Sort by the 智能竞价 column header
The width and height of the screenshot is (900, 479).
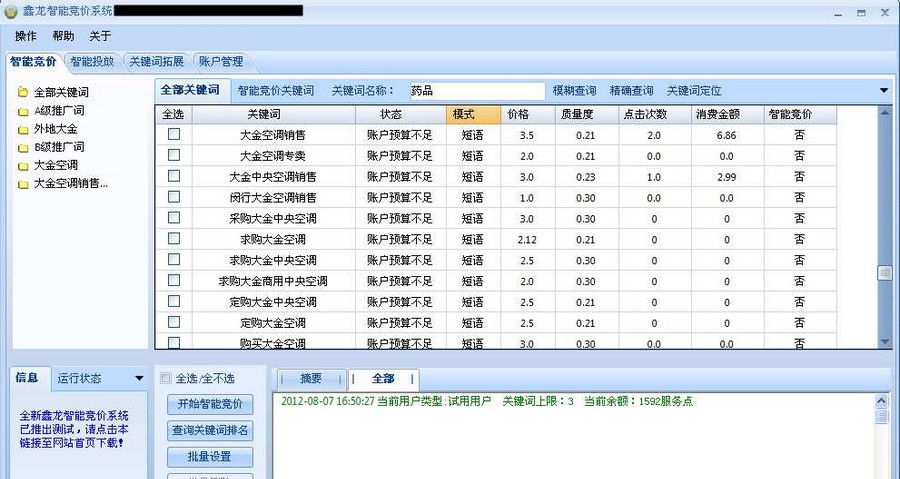tap(800, 115)
